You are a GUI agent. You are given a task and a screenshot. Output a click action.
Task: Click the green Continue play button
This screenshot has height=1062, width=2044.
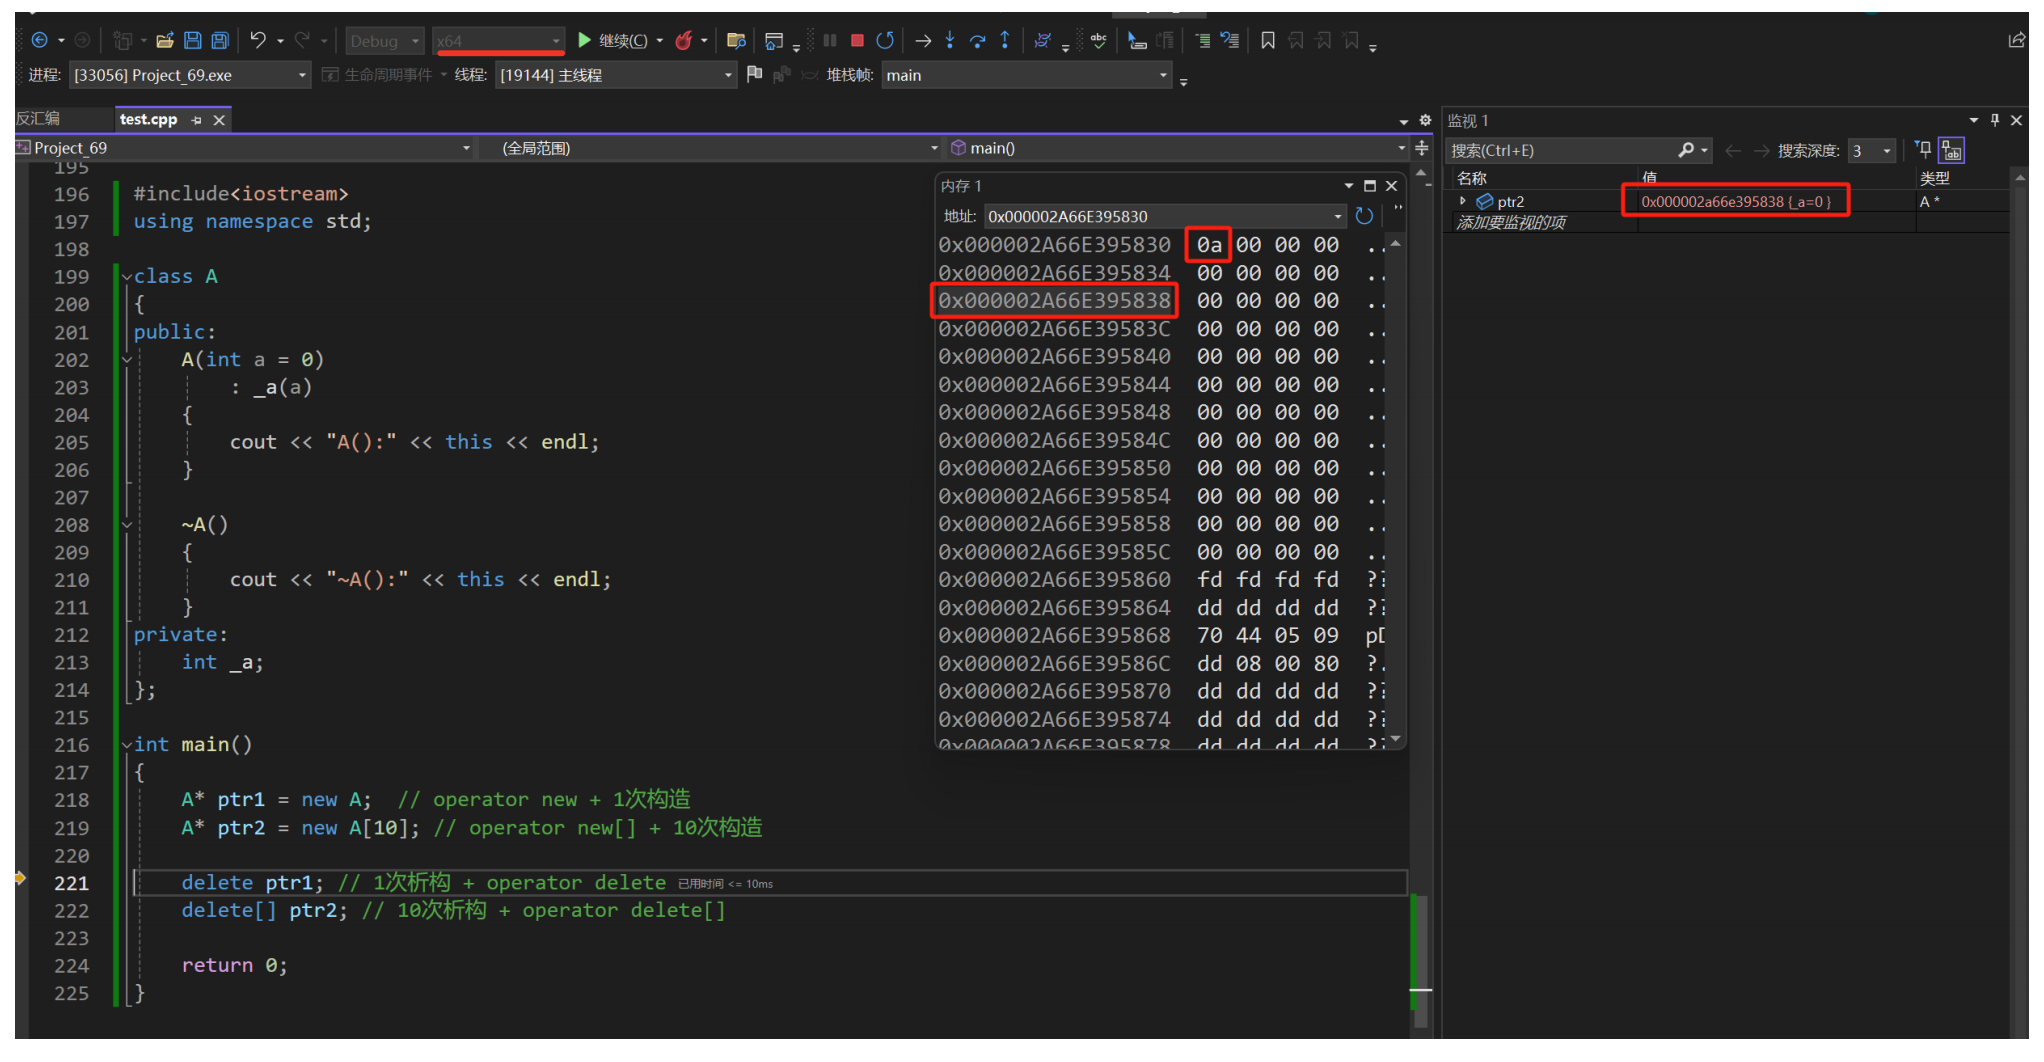[x=585, y=40]
